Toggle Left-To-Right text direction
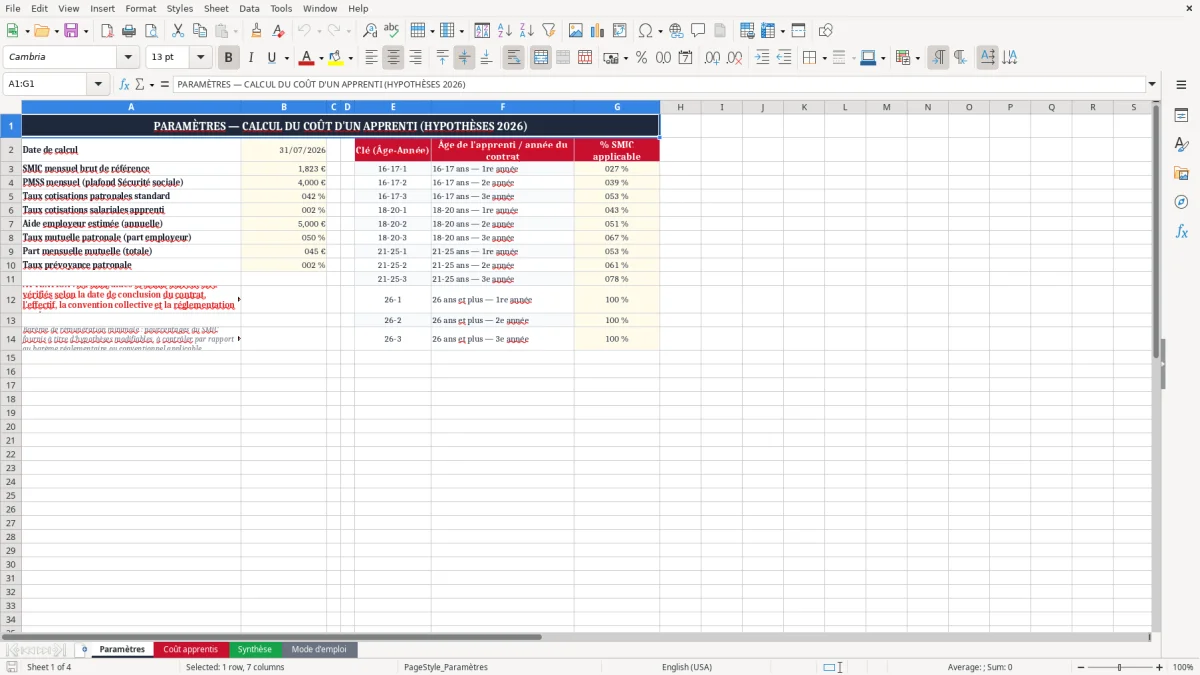The height and width of the screenshot is (675, 1200). [938, 58]
